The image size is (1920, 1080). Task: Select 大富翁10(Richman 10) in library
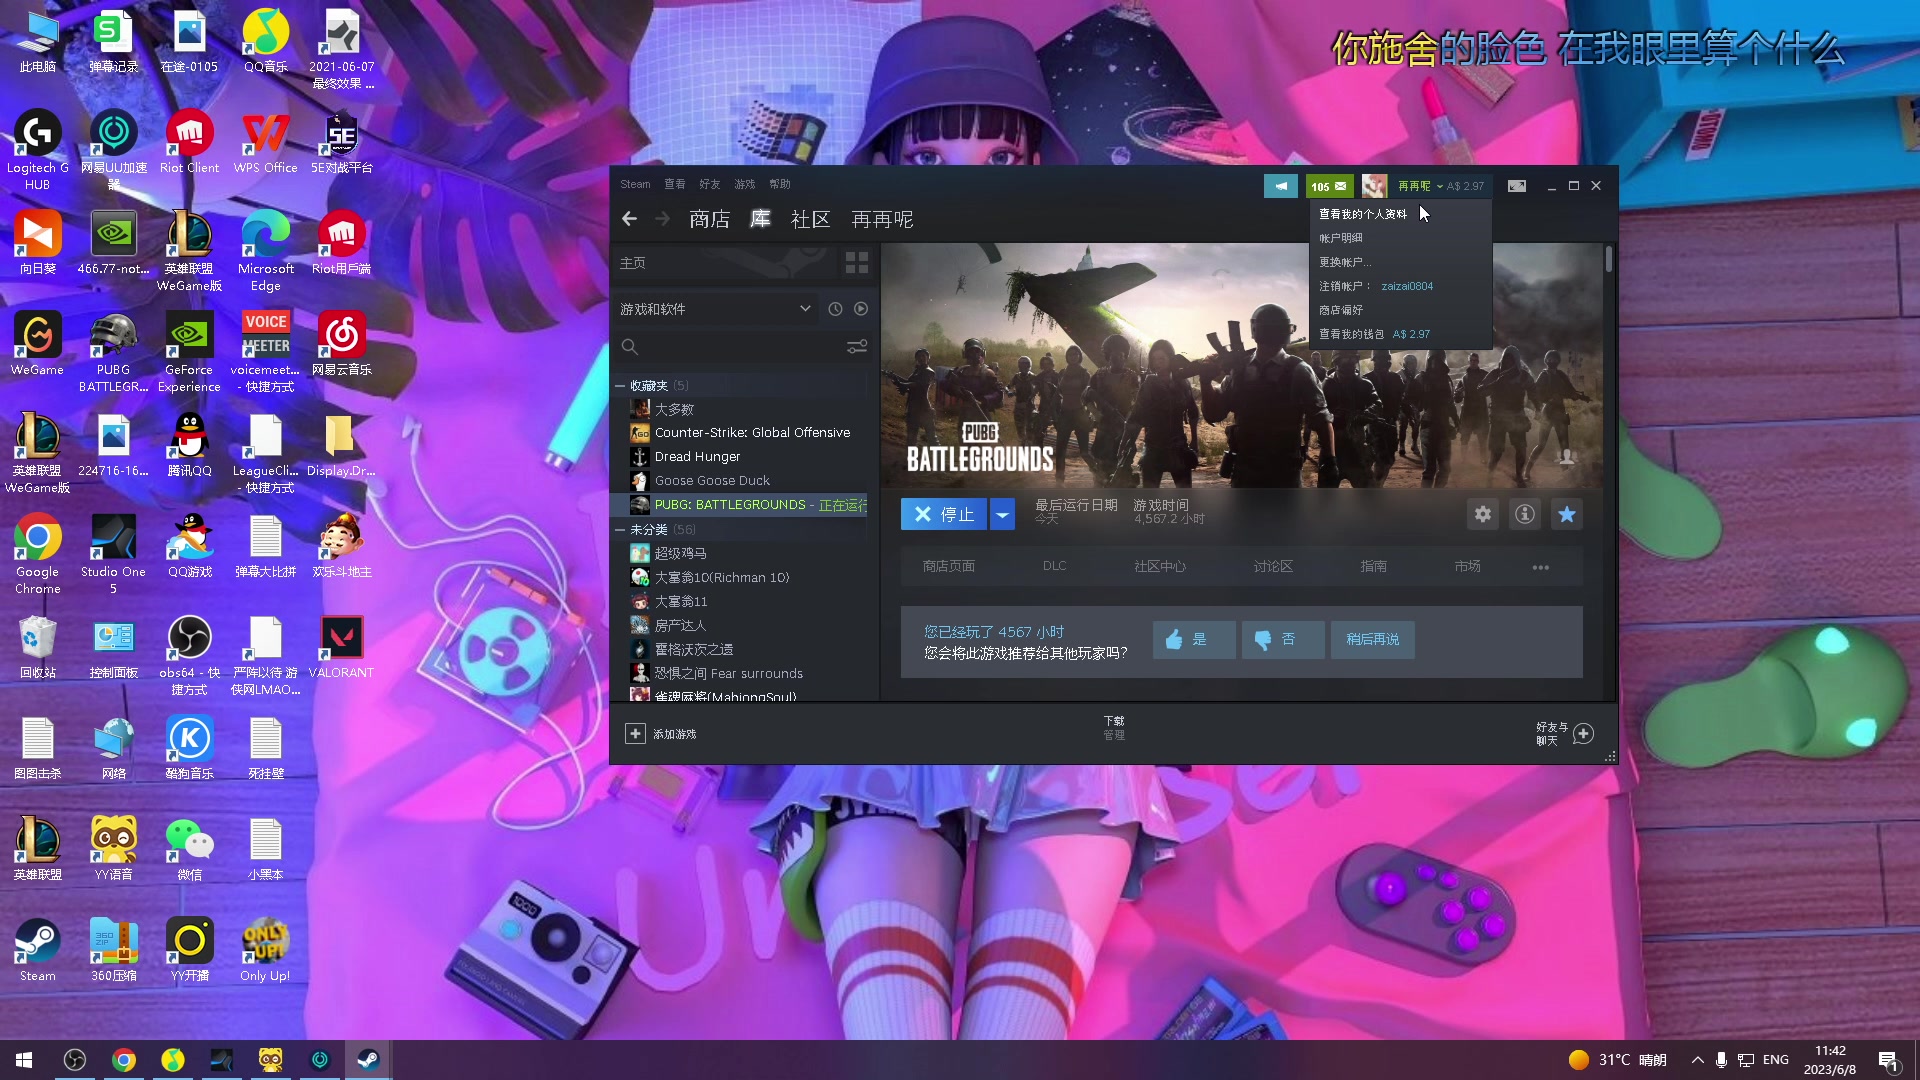click(741, 578)
